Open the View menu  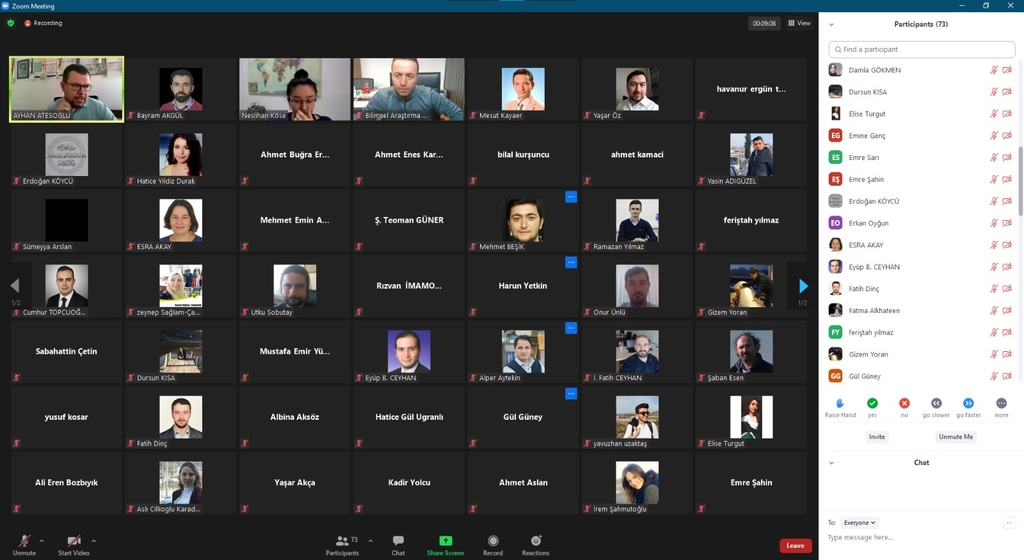(x=799, y=23)
